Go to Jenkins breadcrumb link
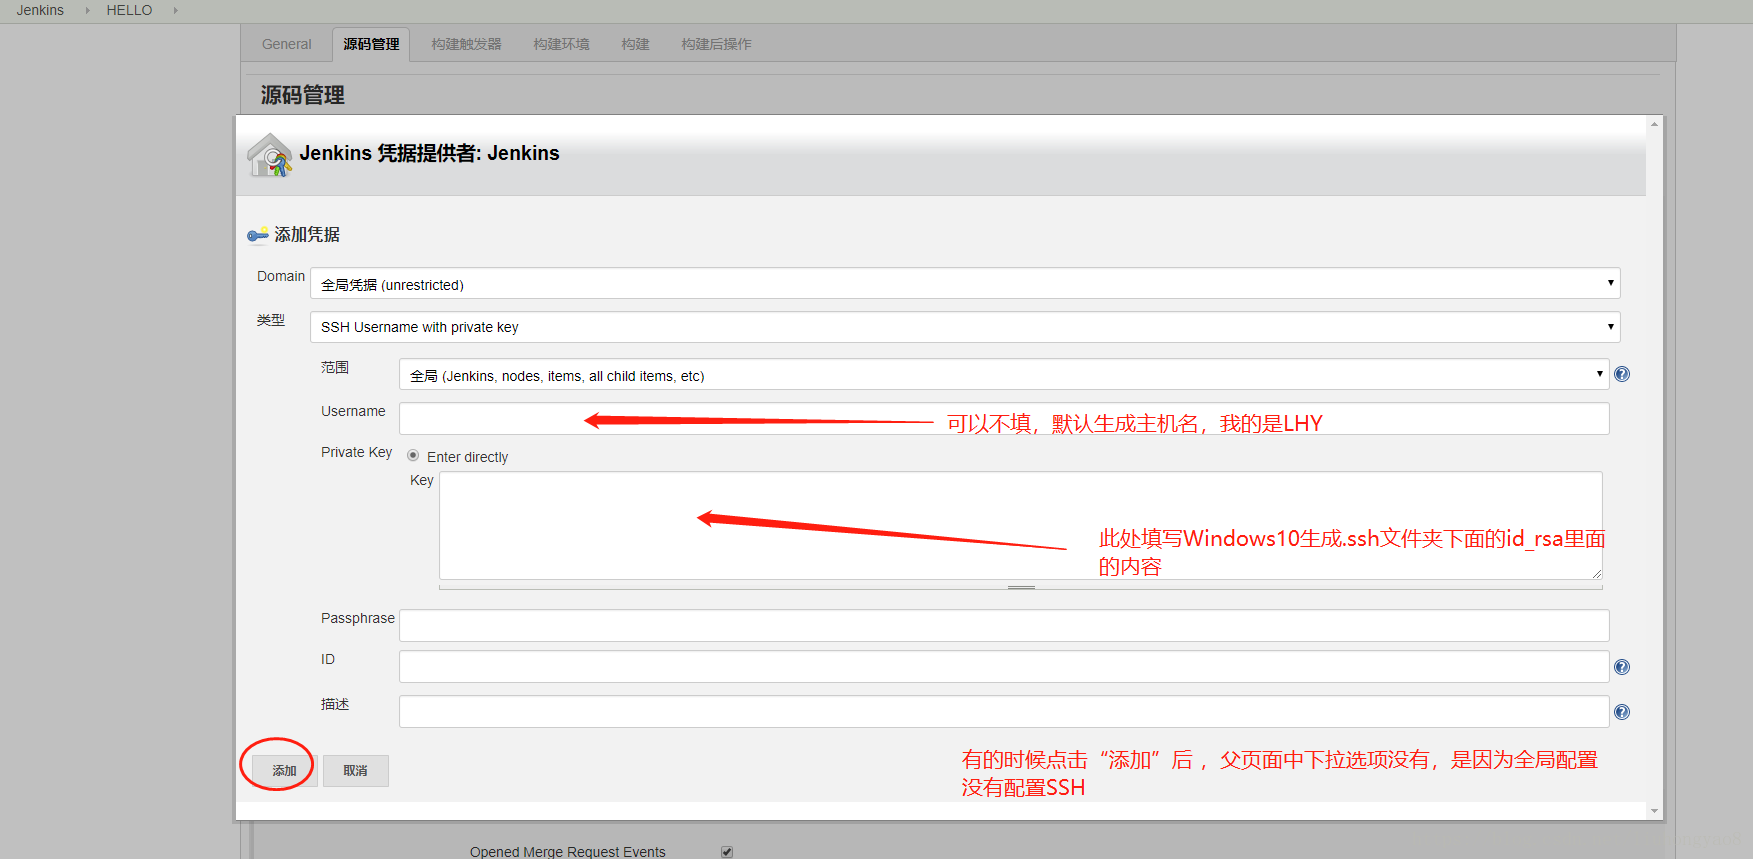 pyautogui.click(x=40, y=10)
